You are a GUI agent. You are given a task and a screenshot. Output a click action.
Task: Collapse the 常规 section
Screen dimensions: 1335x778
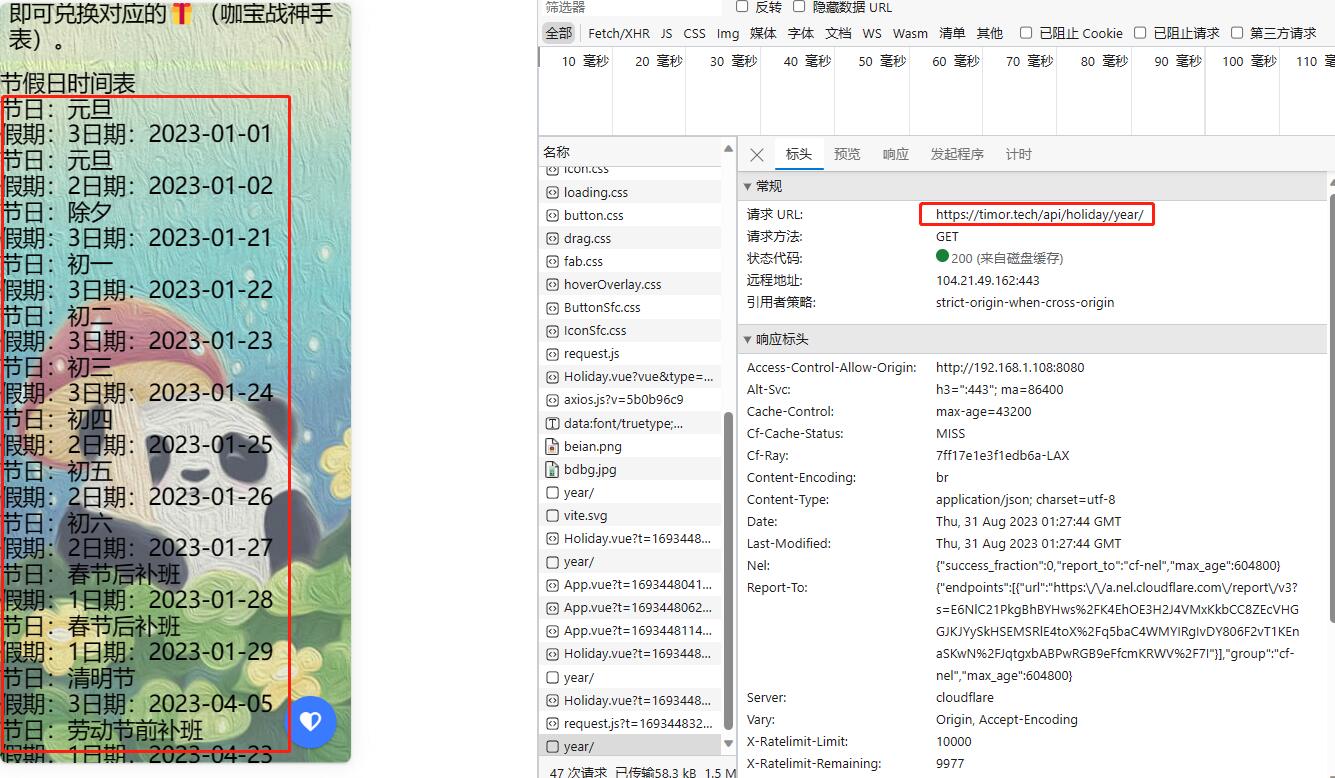point(748,186)
